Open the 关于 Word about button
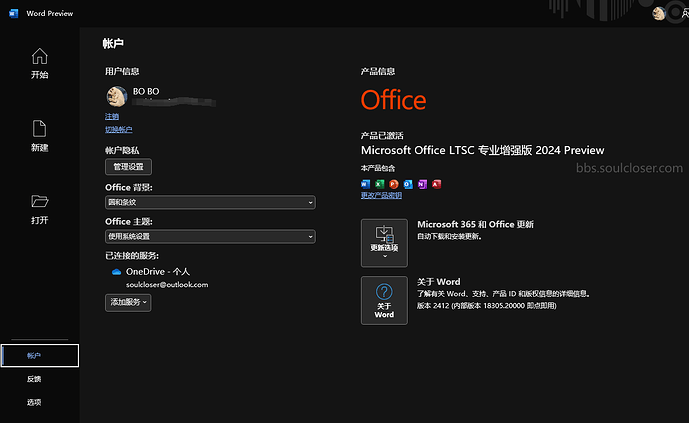This screenshot has width=689, height=423. click(384, 300)
